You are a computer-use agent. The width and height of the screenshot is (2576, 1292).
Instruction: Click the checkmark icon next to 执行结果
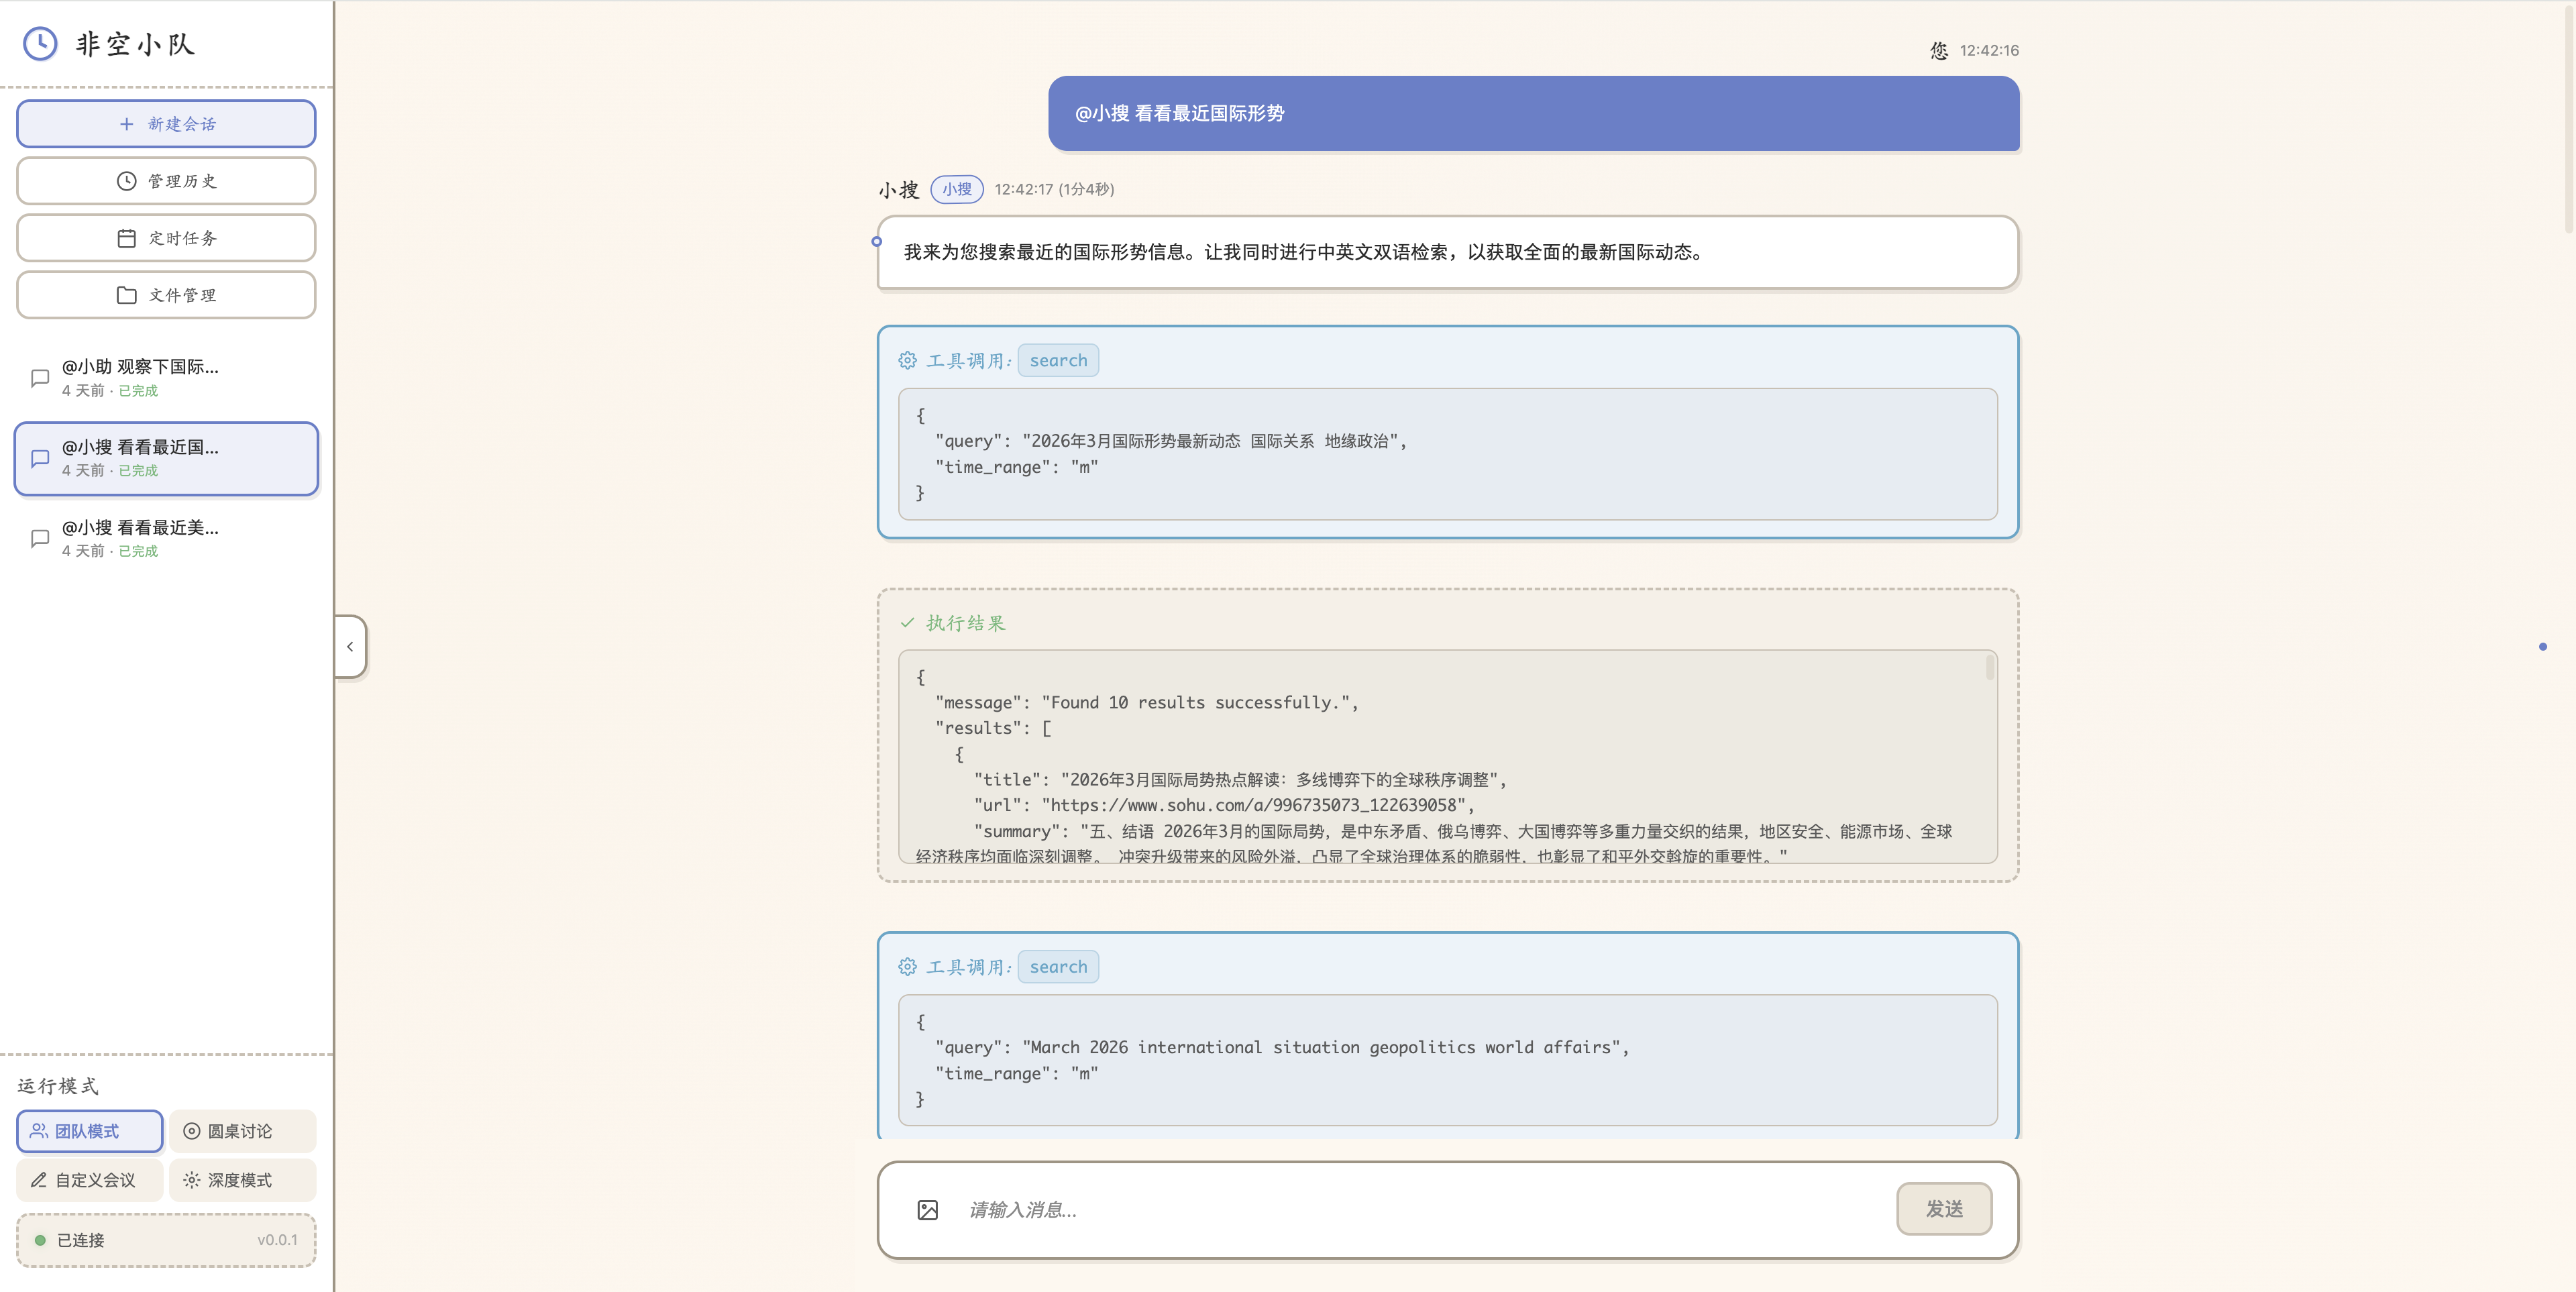[x=907, y=623]
